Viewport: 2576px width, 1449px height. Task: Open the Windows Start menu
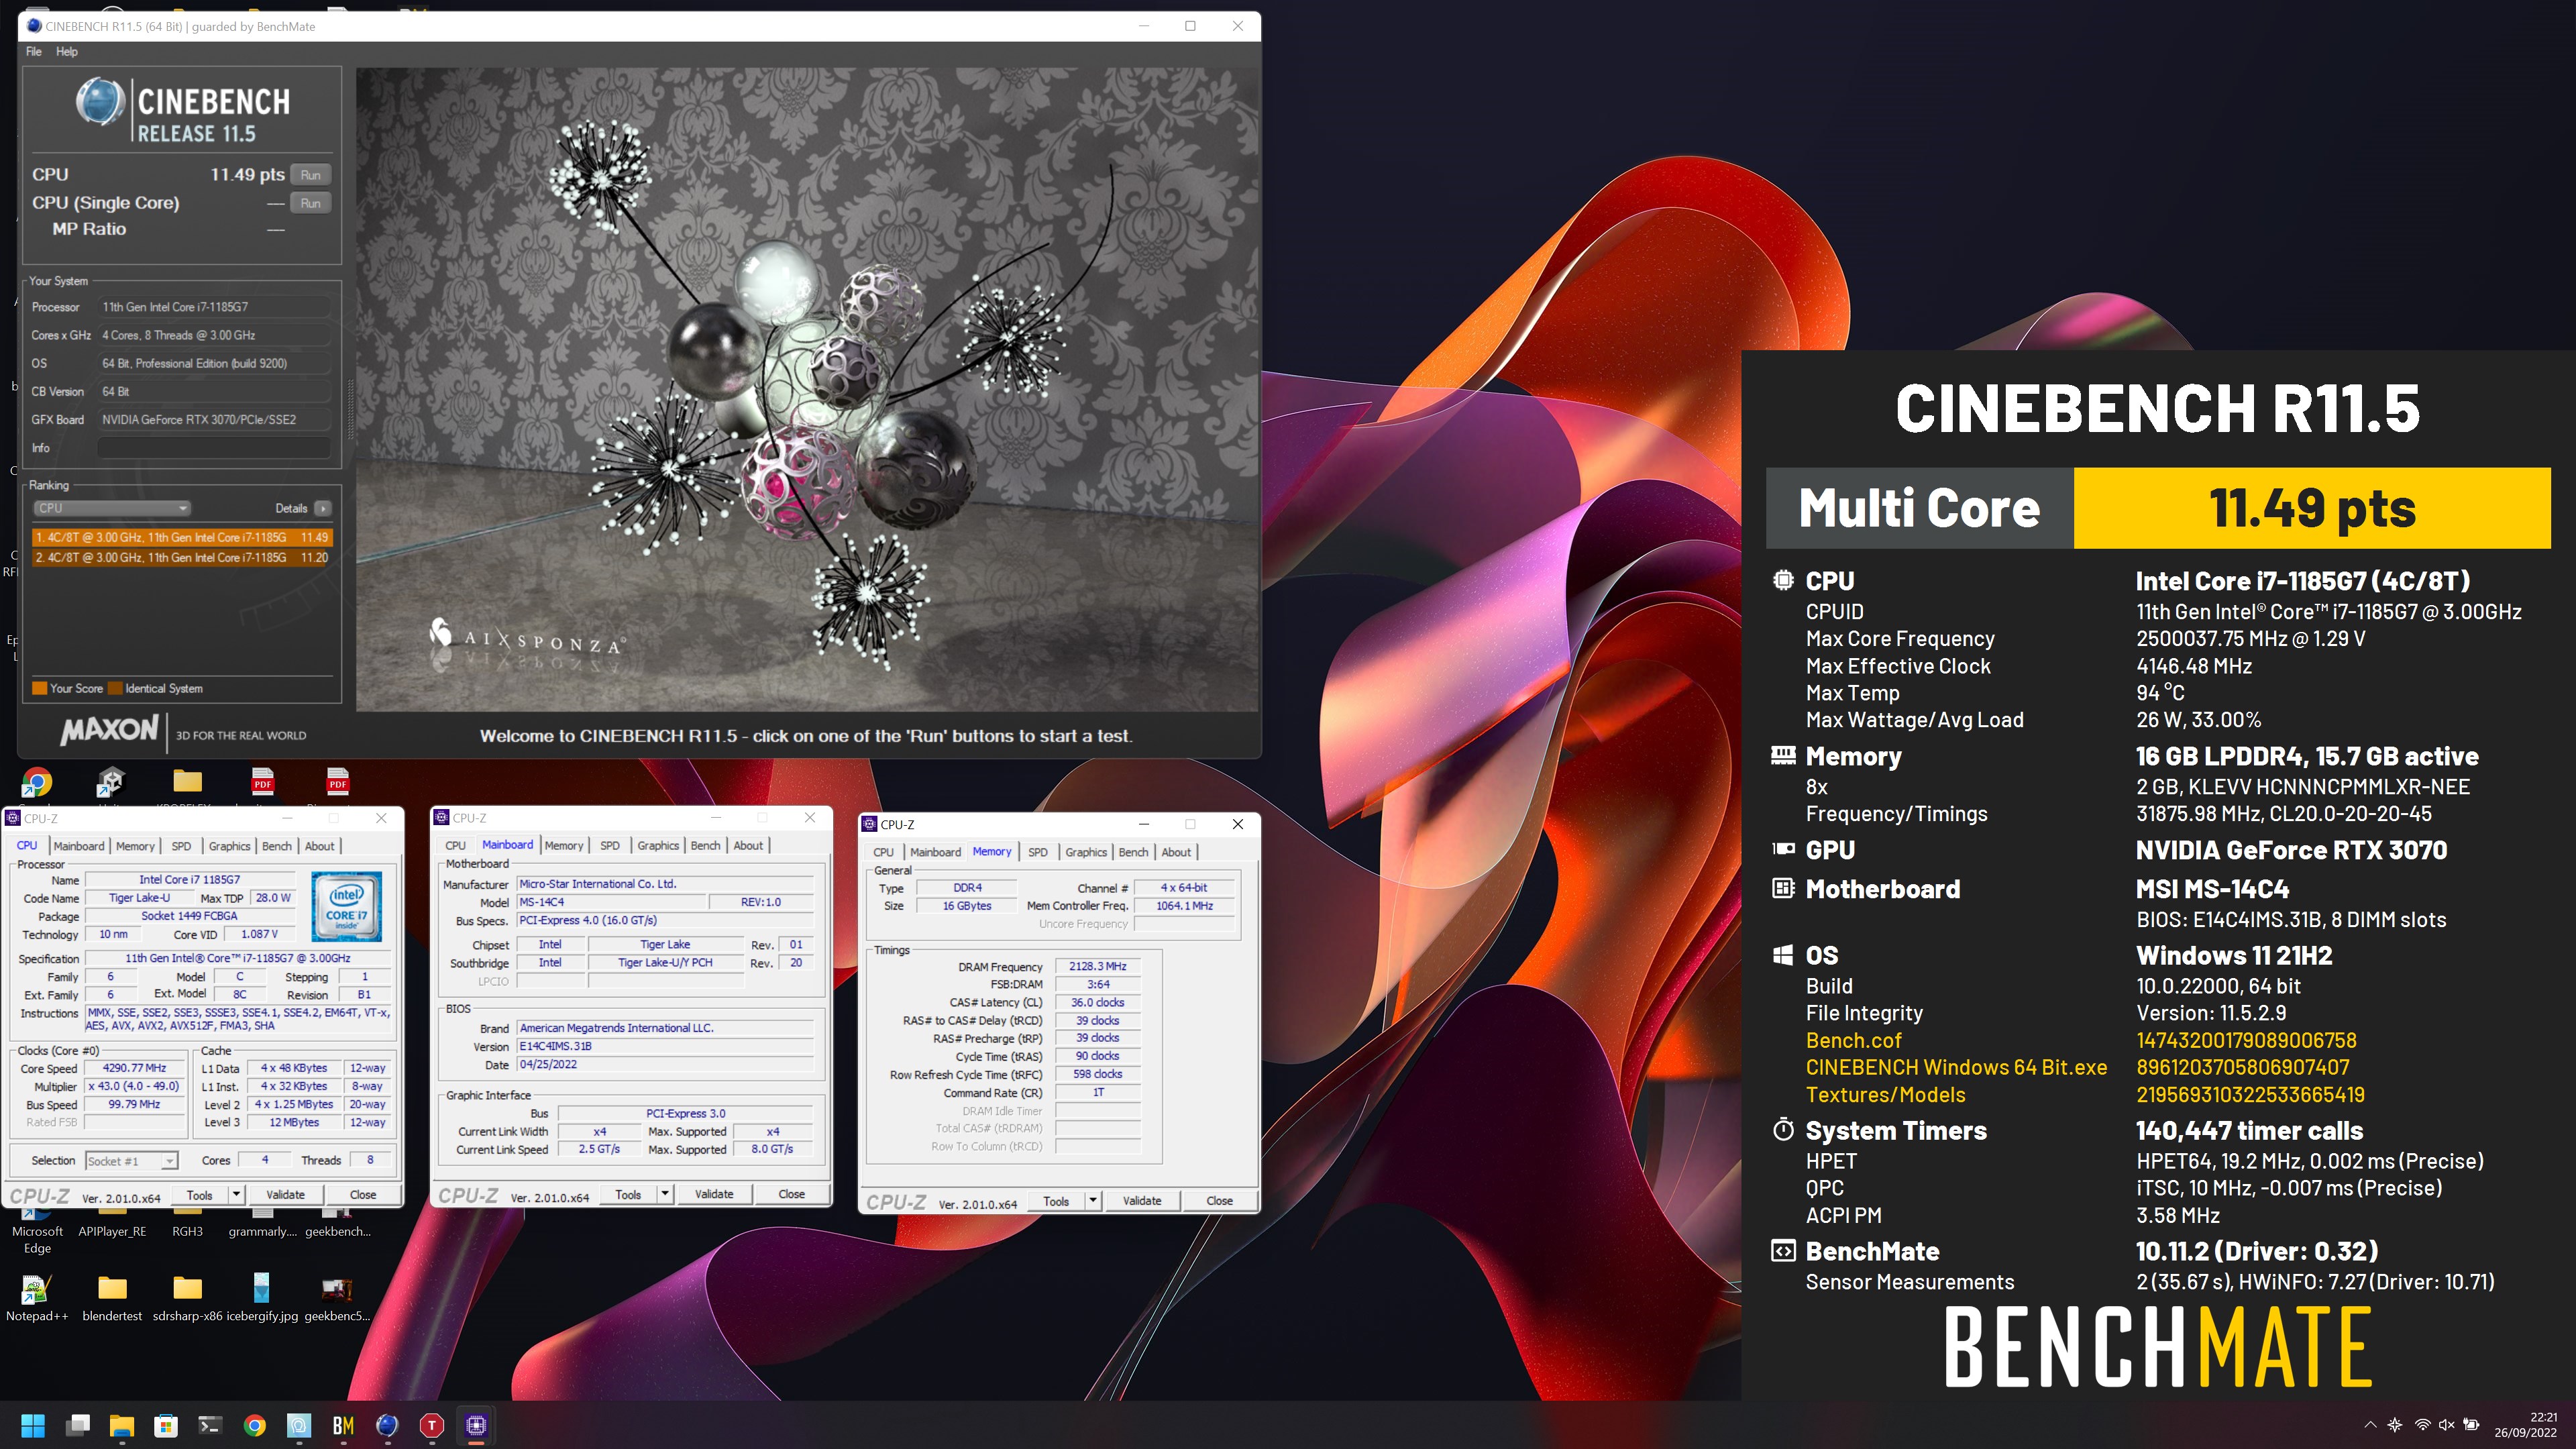coord(33,1425)
